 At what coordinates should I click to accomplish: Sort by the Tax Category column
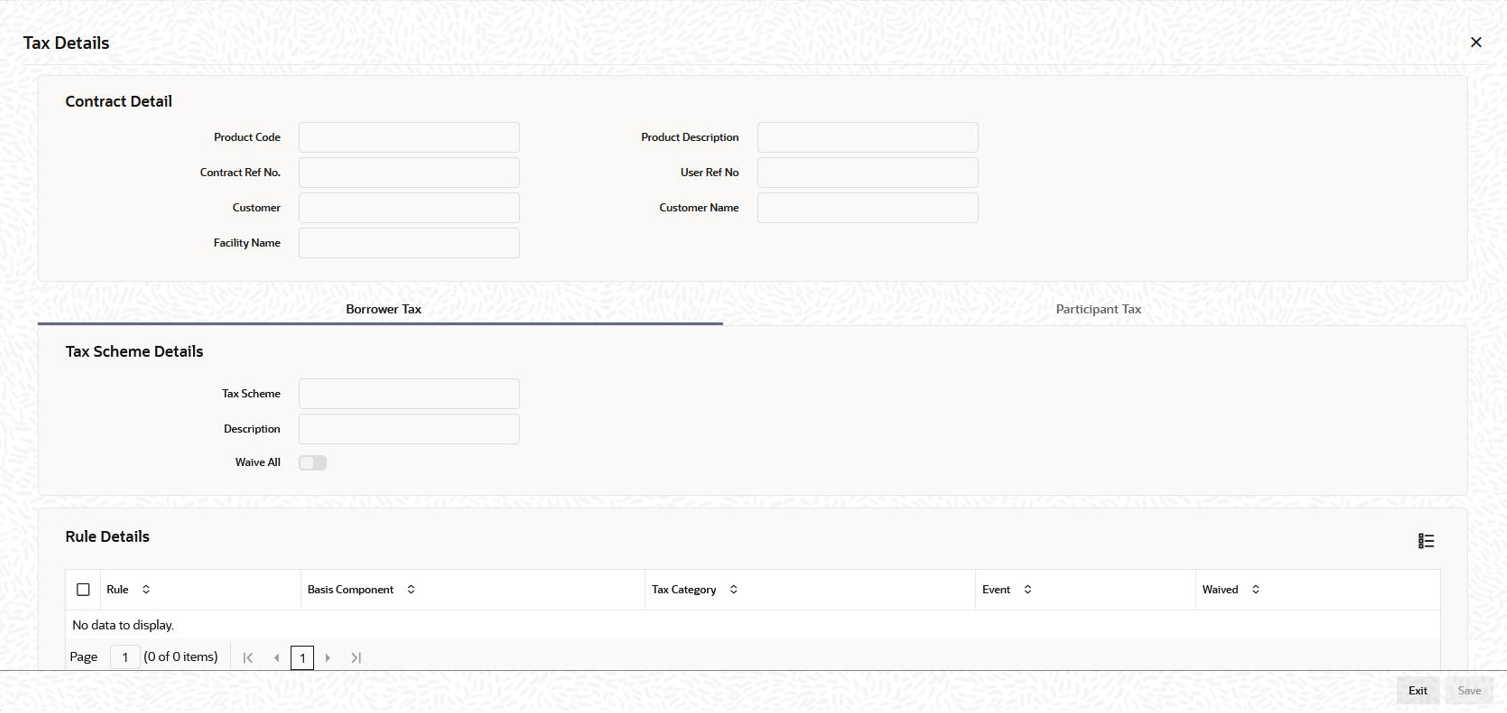pyautogui.click(x=733, y=590)
